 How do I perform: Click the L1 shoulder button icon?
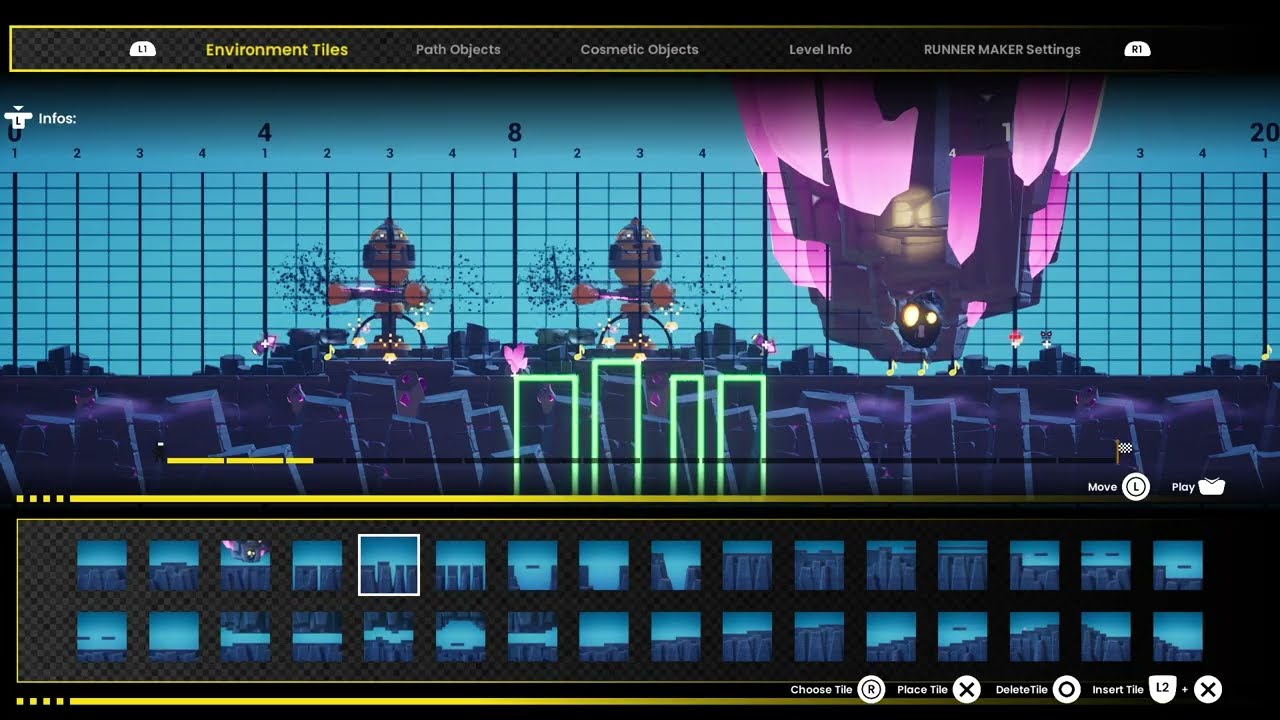(x=143, y=49)
